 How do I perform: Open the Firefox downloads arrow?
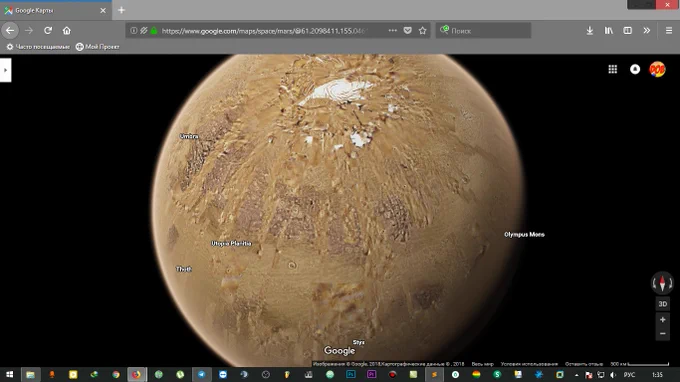(590, 30)
